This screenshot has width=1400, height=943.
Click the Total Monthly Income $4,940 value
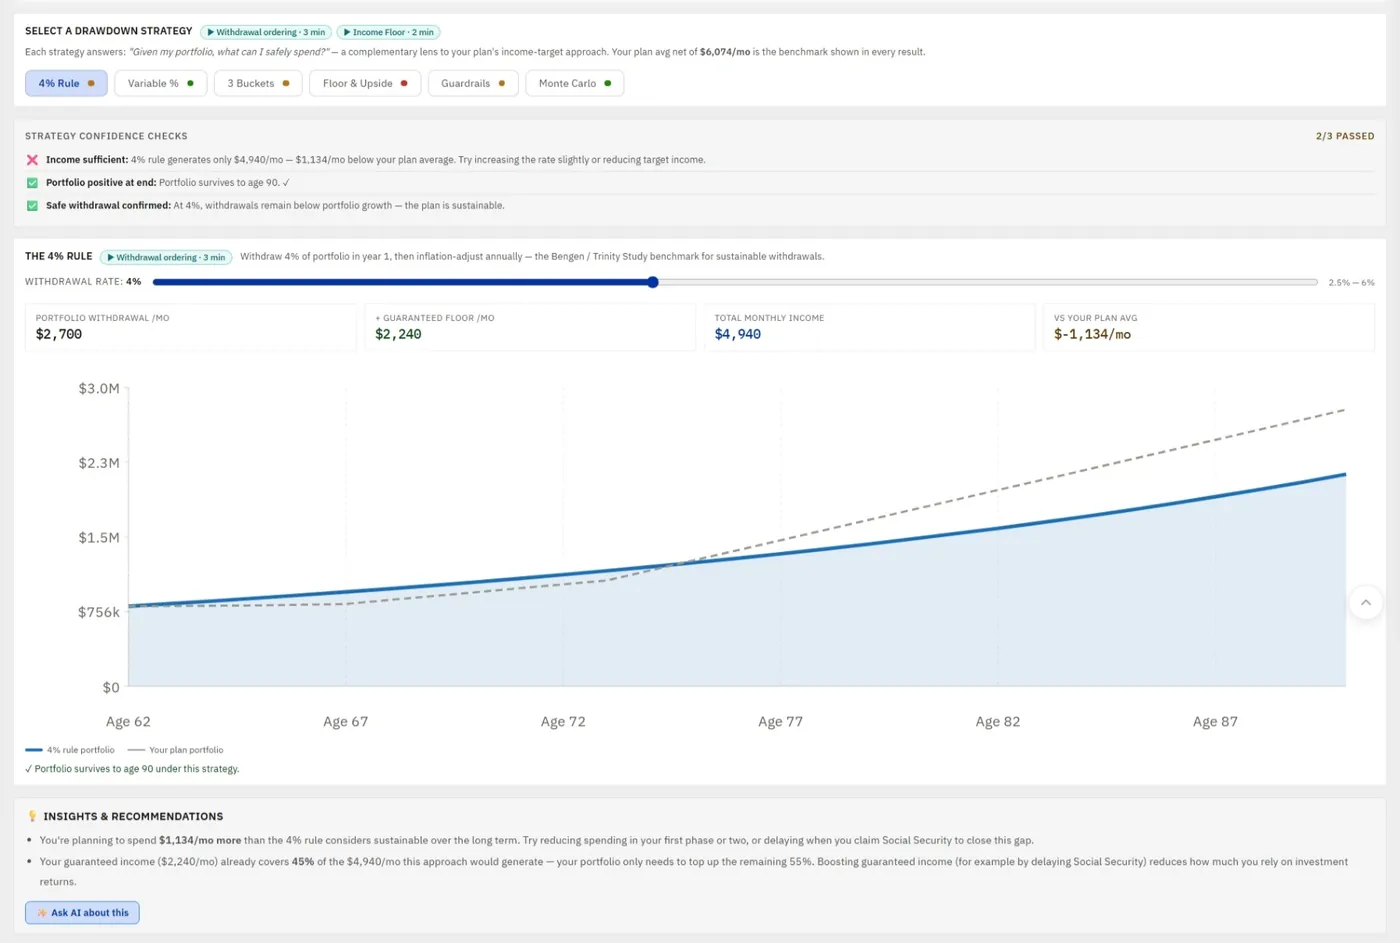(x=738, y=334)
